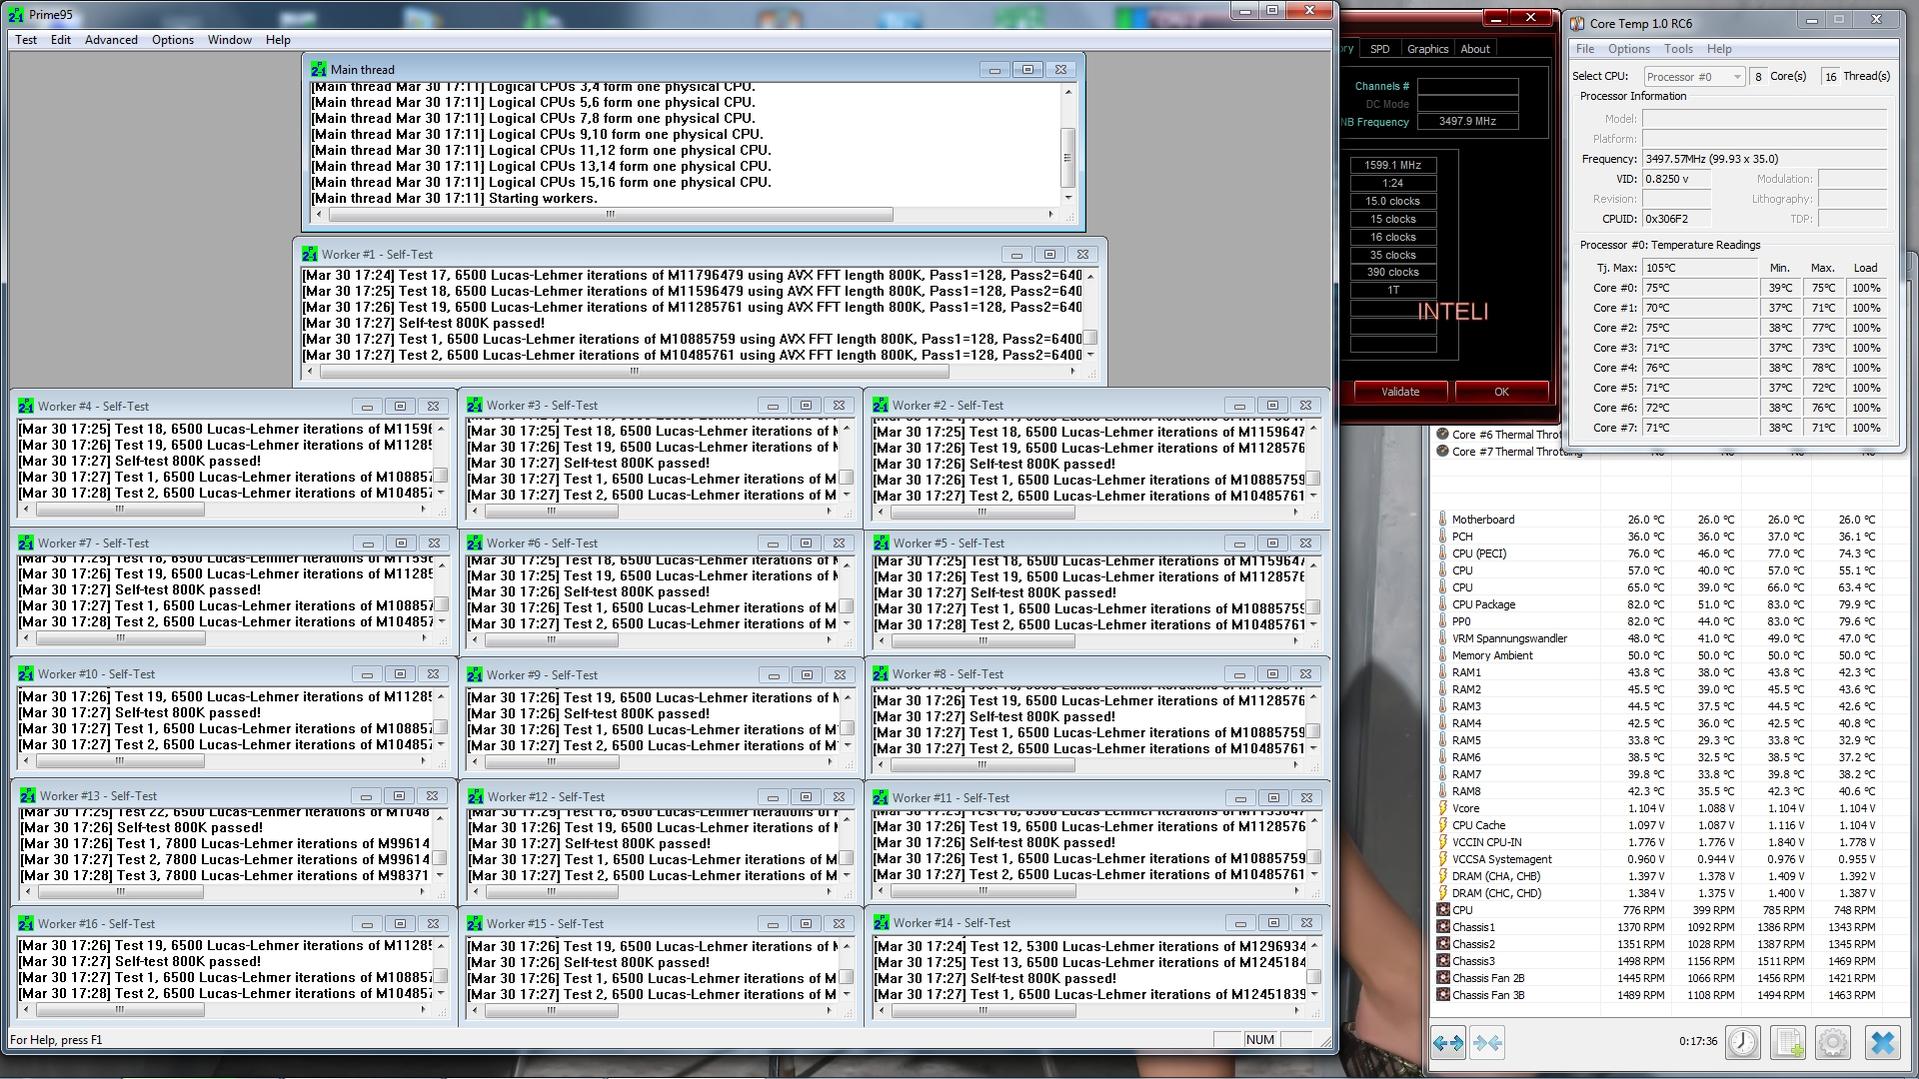
Task: Click the OK button in CPU-Z
Action: (x=1501, y=392)
